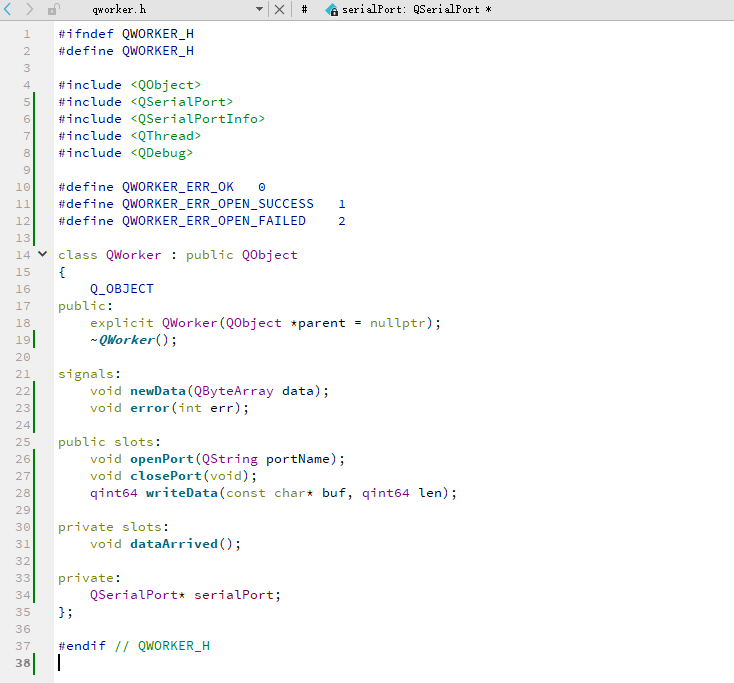Click the private slots: label

114,528
